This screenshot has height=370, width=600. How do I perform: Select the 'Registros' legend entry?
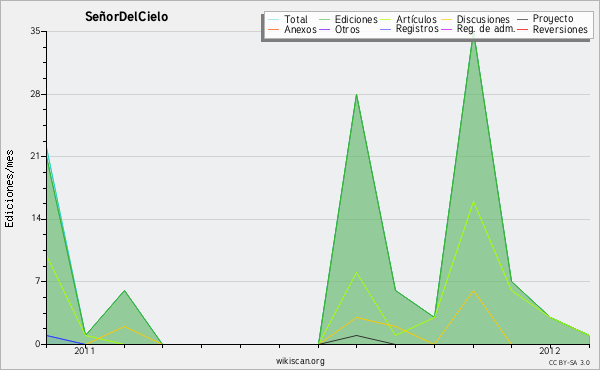(x=417, y=29)
